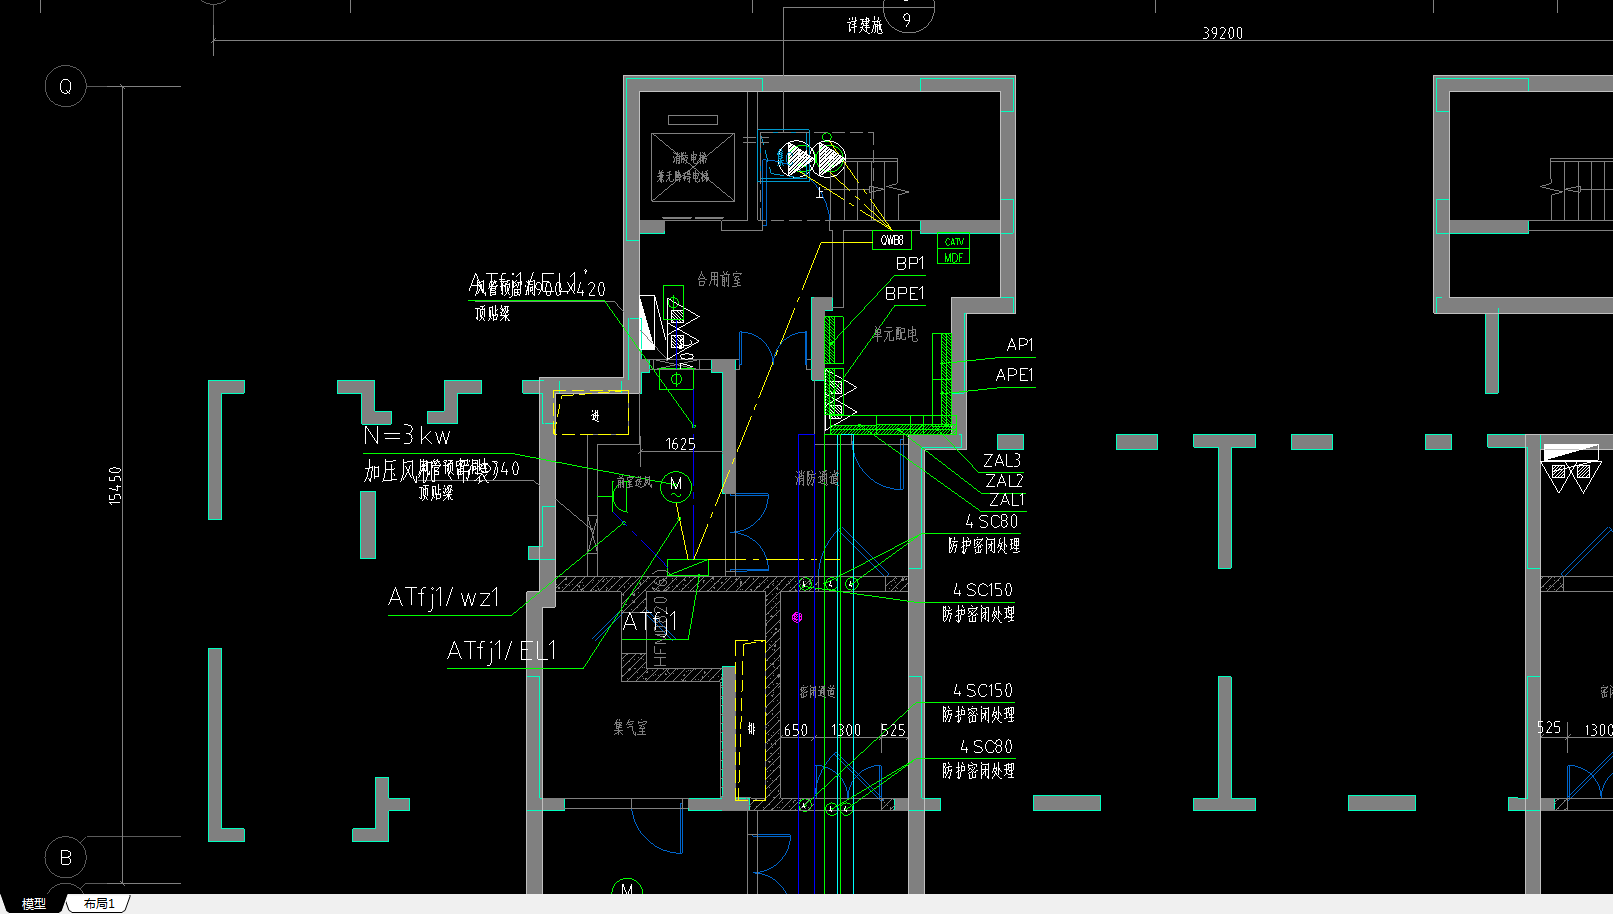Screen dimensions: 1613x914
Task: Click the 39200 dimension text
Action: (x=1223, y=33)
